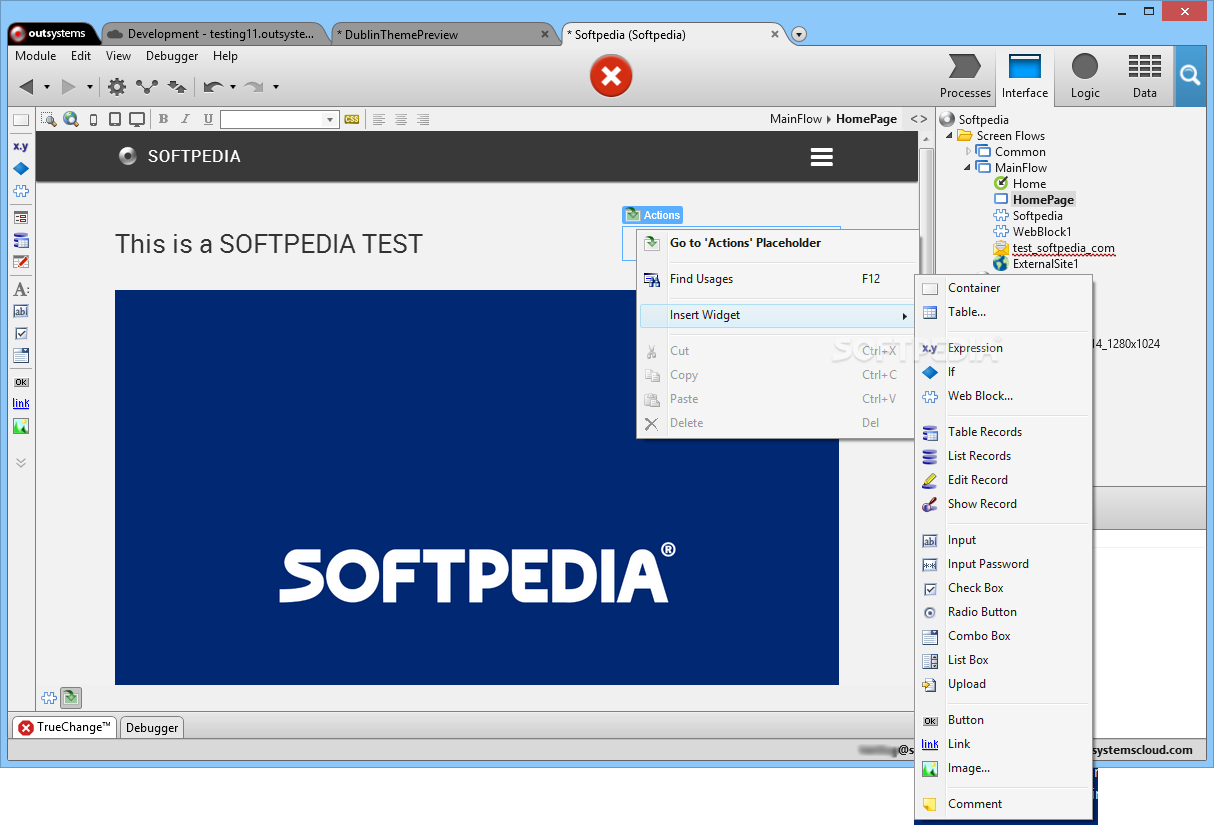Switch to desktop monitor preview icon
This screenshot has width=1214, height=825.
pyautogui.click(x=137, y=119)
